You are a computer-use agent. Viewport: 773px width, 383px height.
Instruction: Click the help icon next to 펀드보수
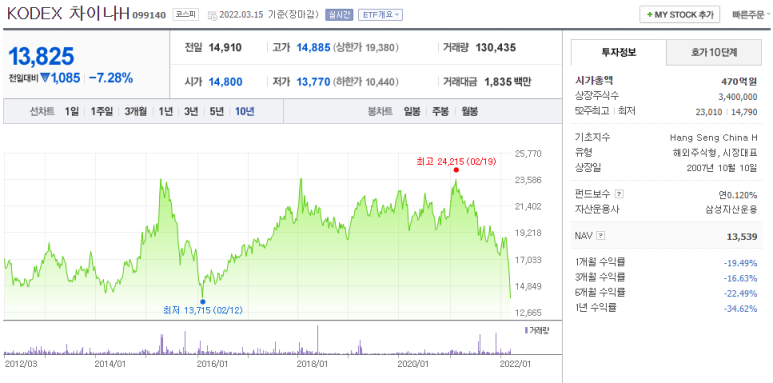pyautogui.click(x=620, y=194)
